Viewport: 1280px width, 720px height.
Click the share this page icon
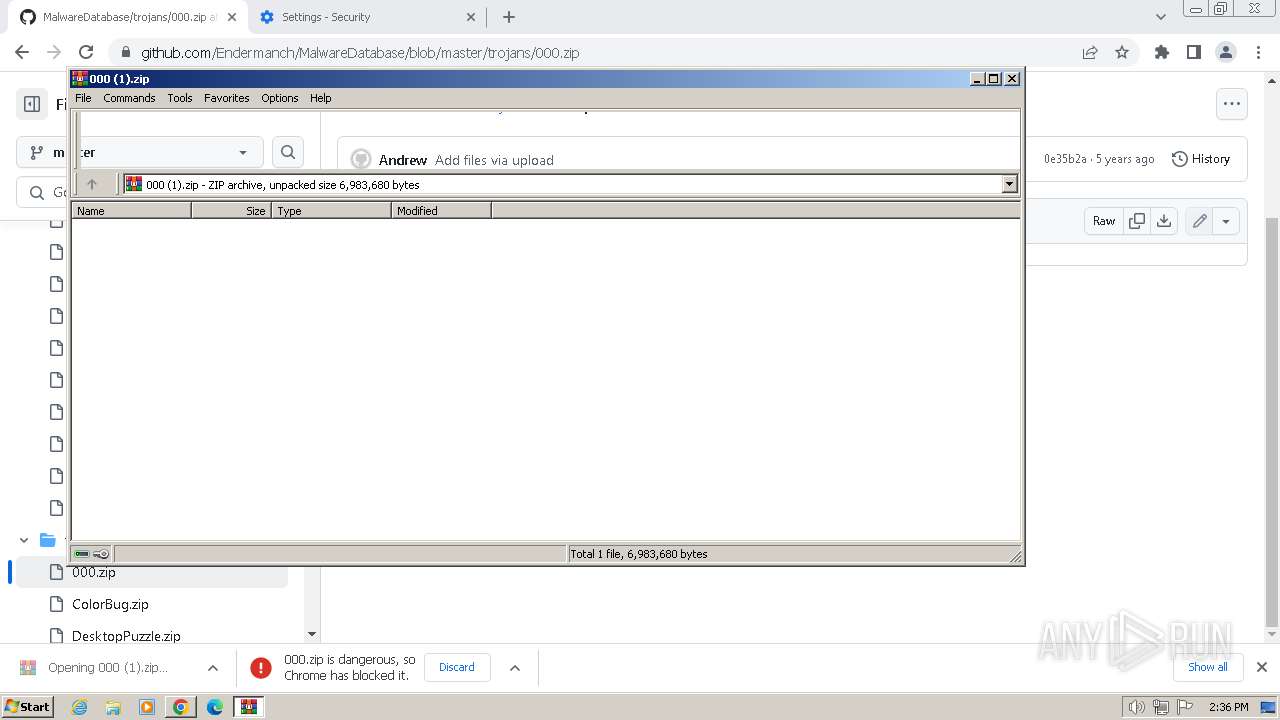[1090, 53]
